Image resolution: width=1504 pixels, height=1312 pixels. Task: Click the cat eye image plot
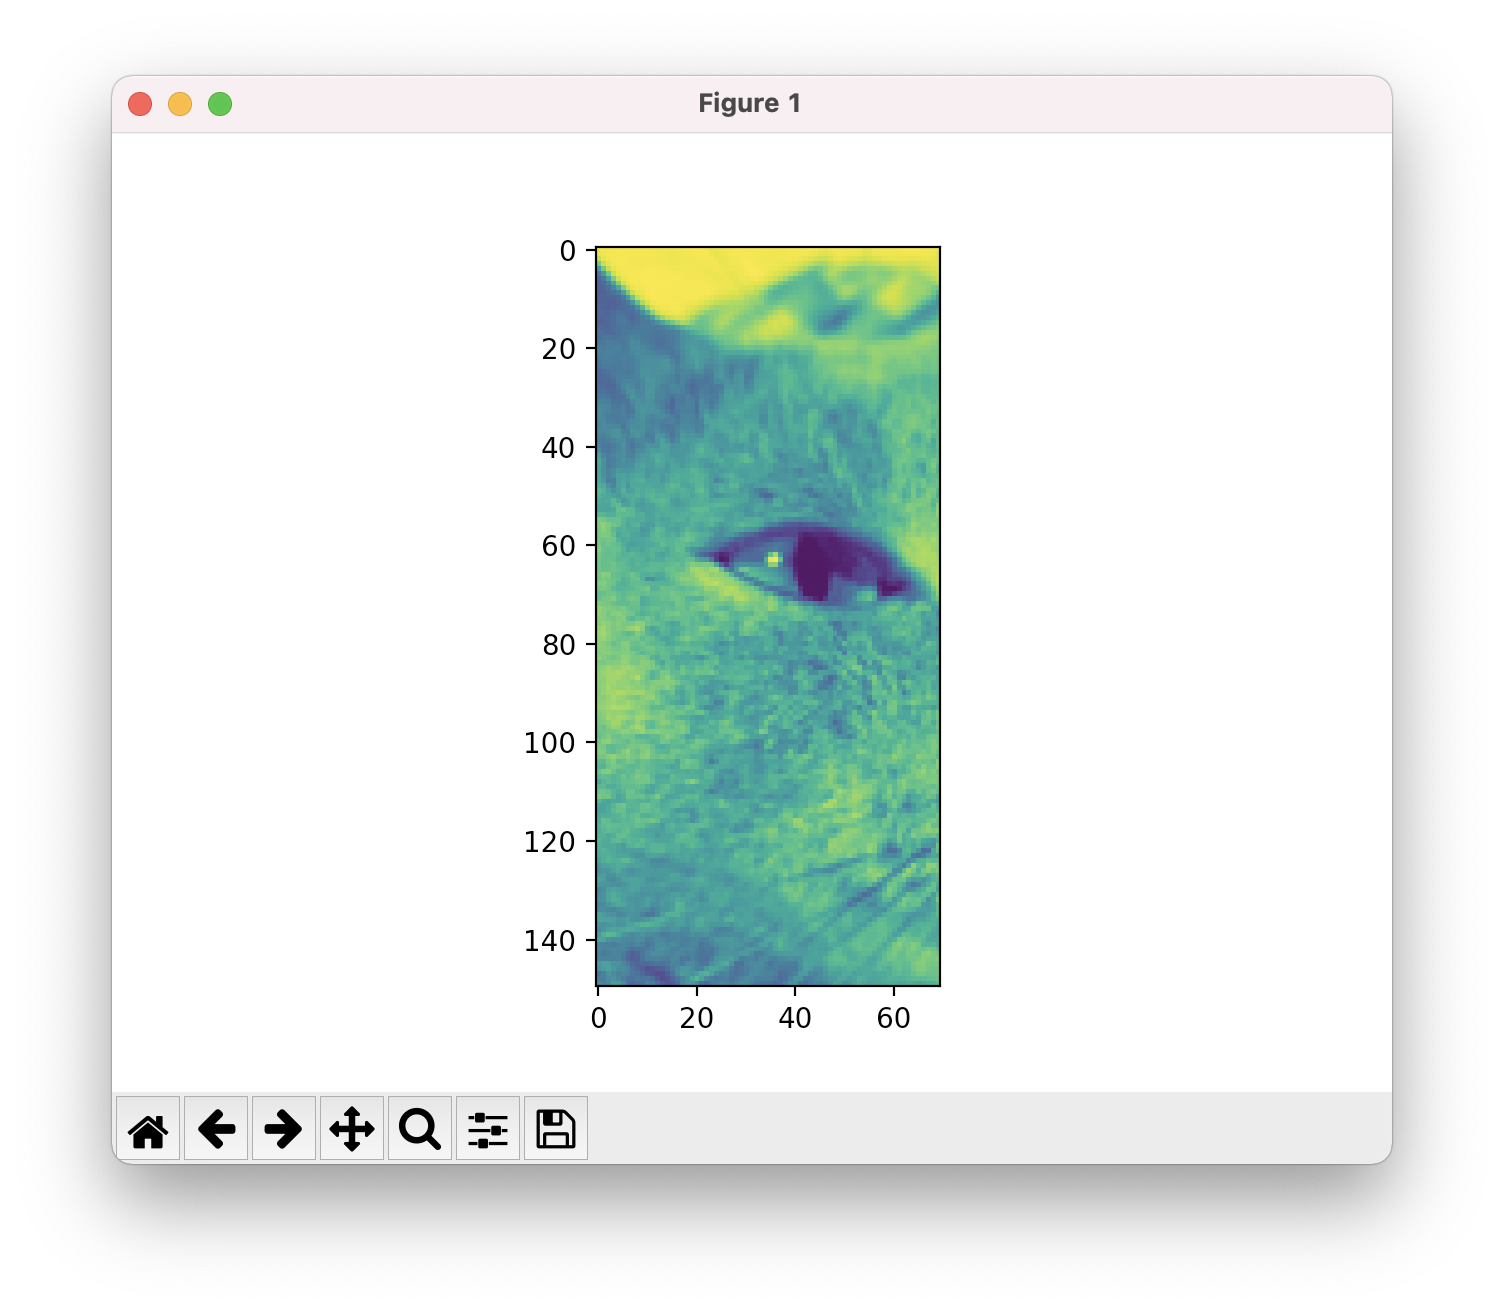[x=768, y=616]
